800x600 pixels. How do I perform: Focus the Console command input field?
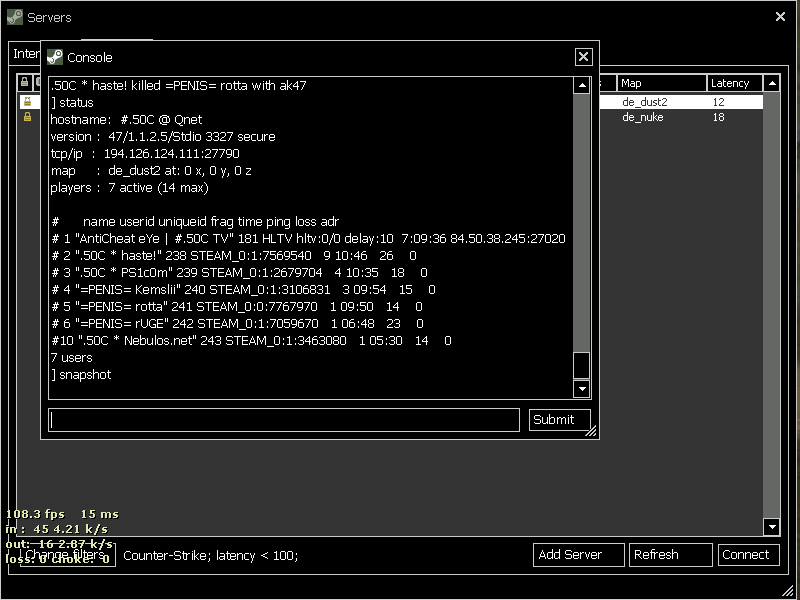(284, 420)
